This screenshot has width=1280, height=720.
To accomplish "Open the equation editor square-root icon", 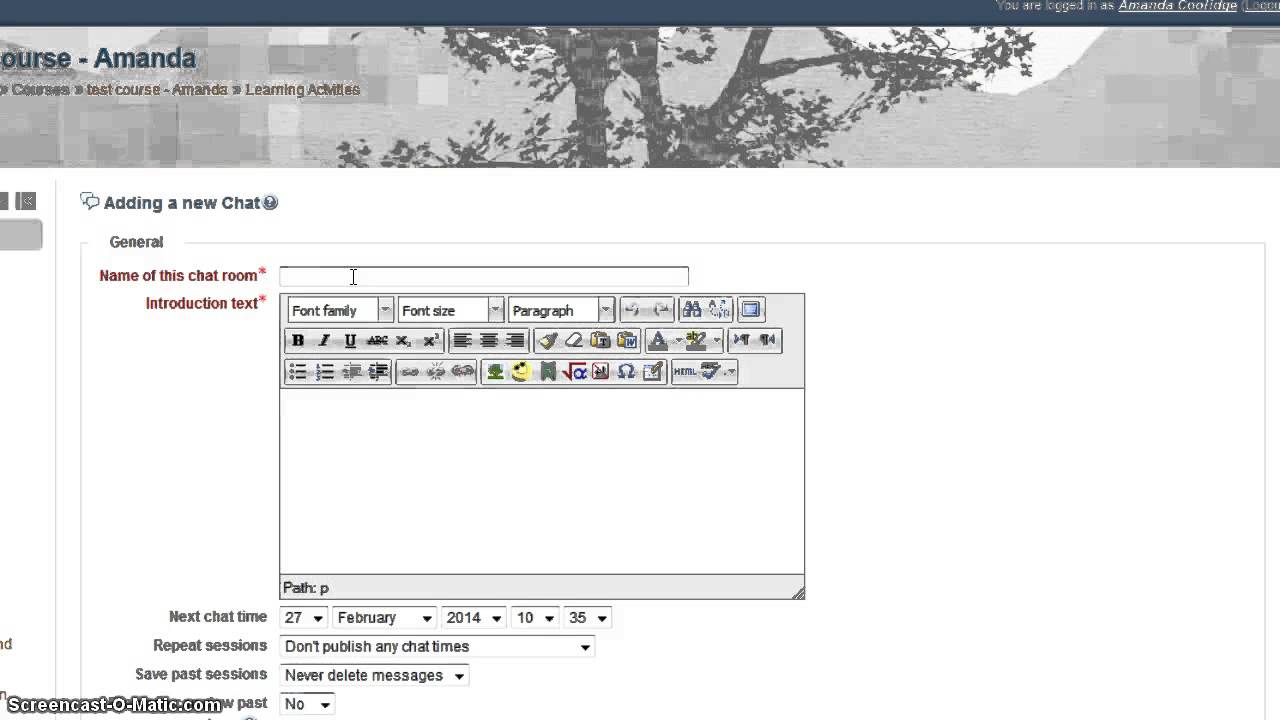I will pyautogui.click(x=574, y=372).
